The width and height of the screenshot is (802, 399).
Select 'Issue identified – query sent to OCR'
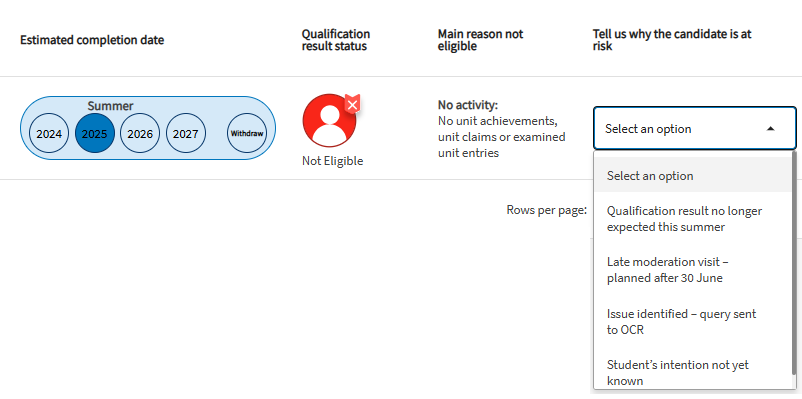click(693, 322)
